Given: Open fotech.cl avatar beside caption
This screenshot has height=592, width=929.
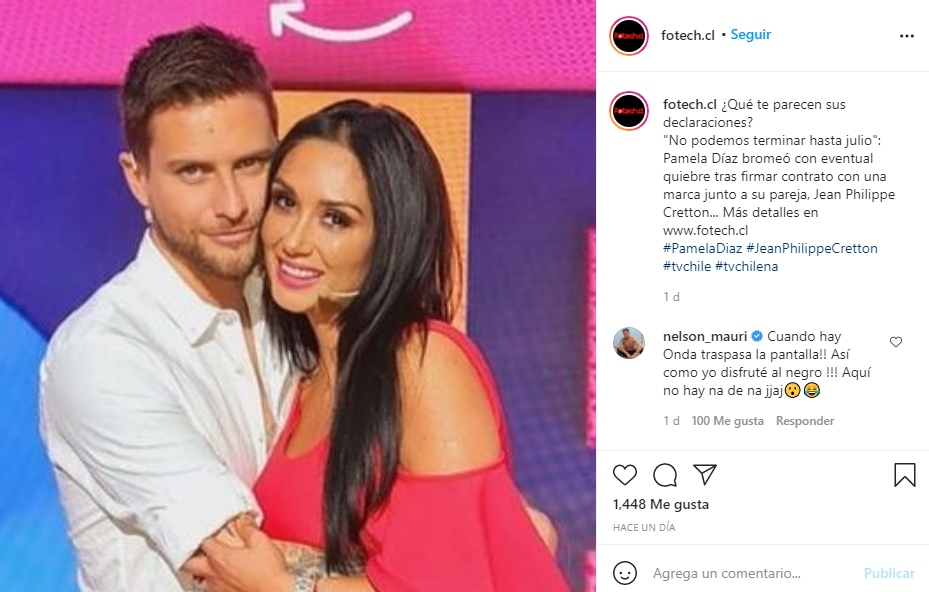Looking at the screenshot, I should pyautogui.click(x=629, y=111).
